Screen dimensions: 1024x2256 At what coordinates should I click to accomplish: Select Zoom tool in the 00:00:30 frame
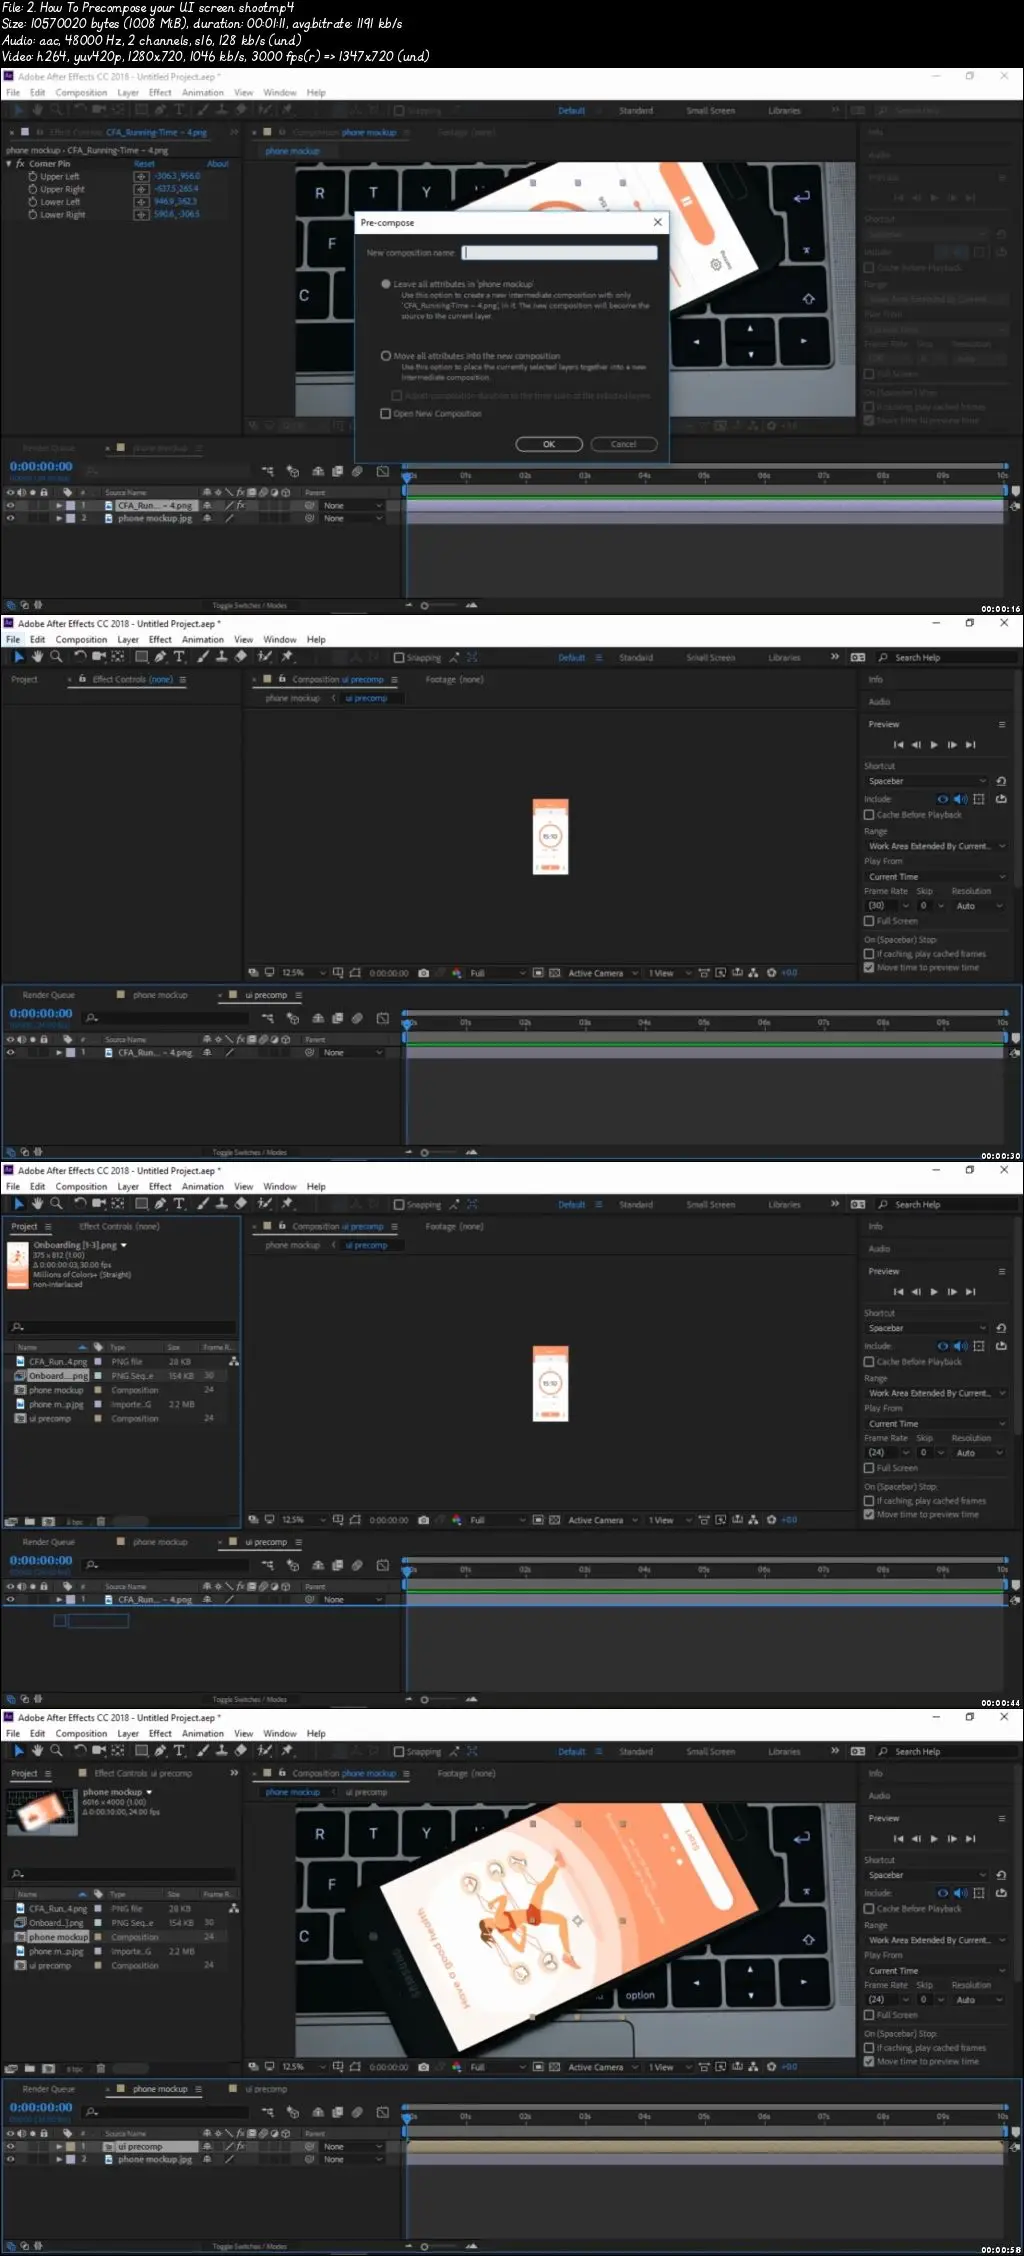56,657
